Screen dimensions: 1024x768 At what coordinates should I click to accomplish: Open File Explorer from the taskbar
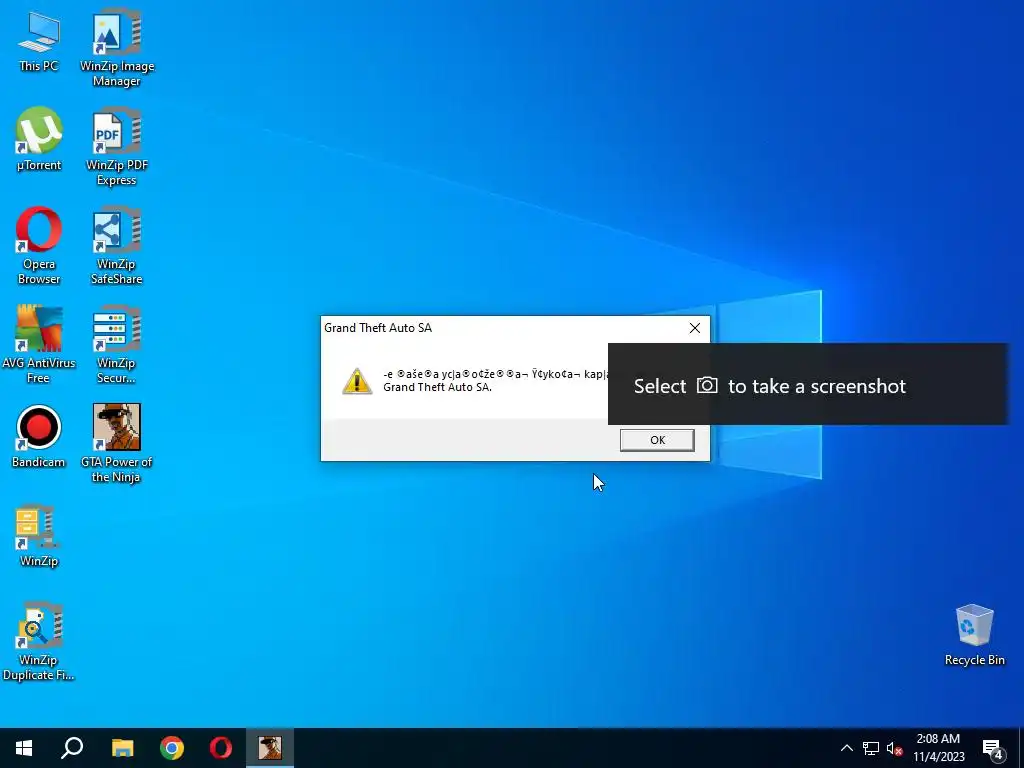[x=122, y=748]
